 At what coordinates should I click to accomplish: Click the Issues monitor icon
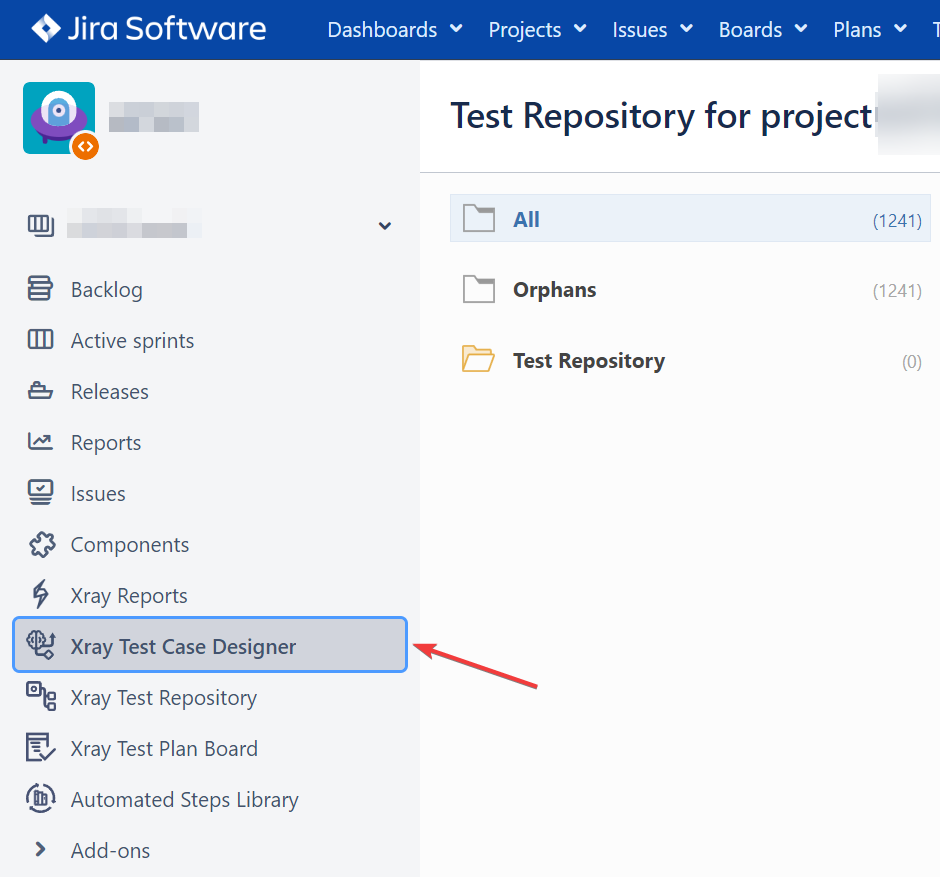coord(40,493)
